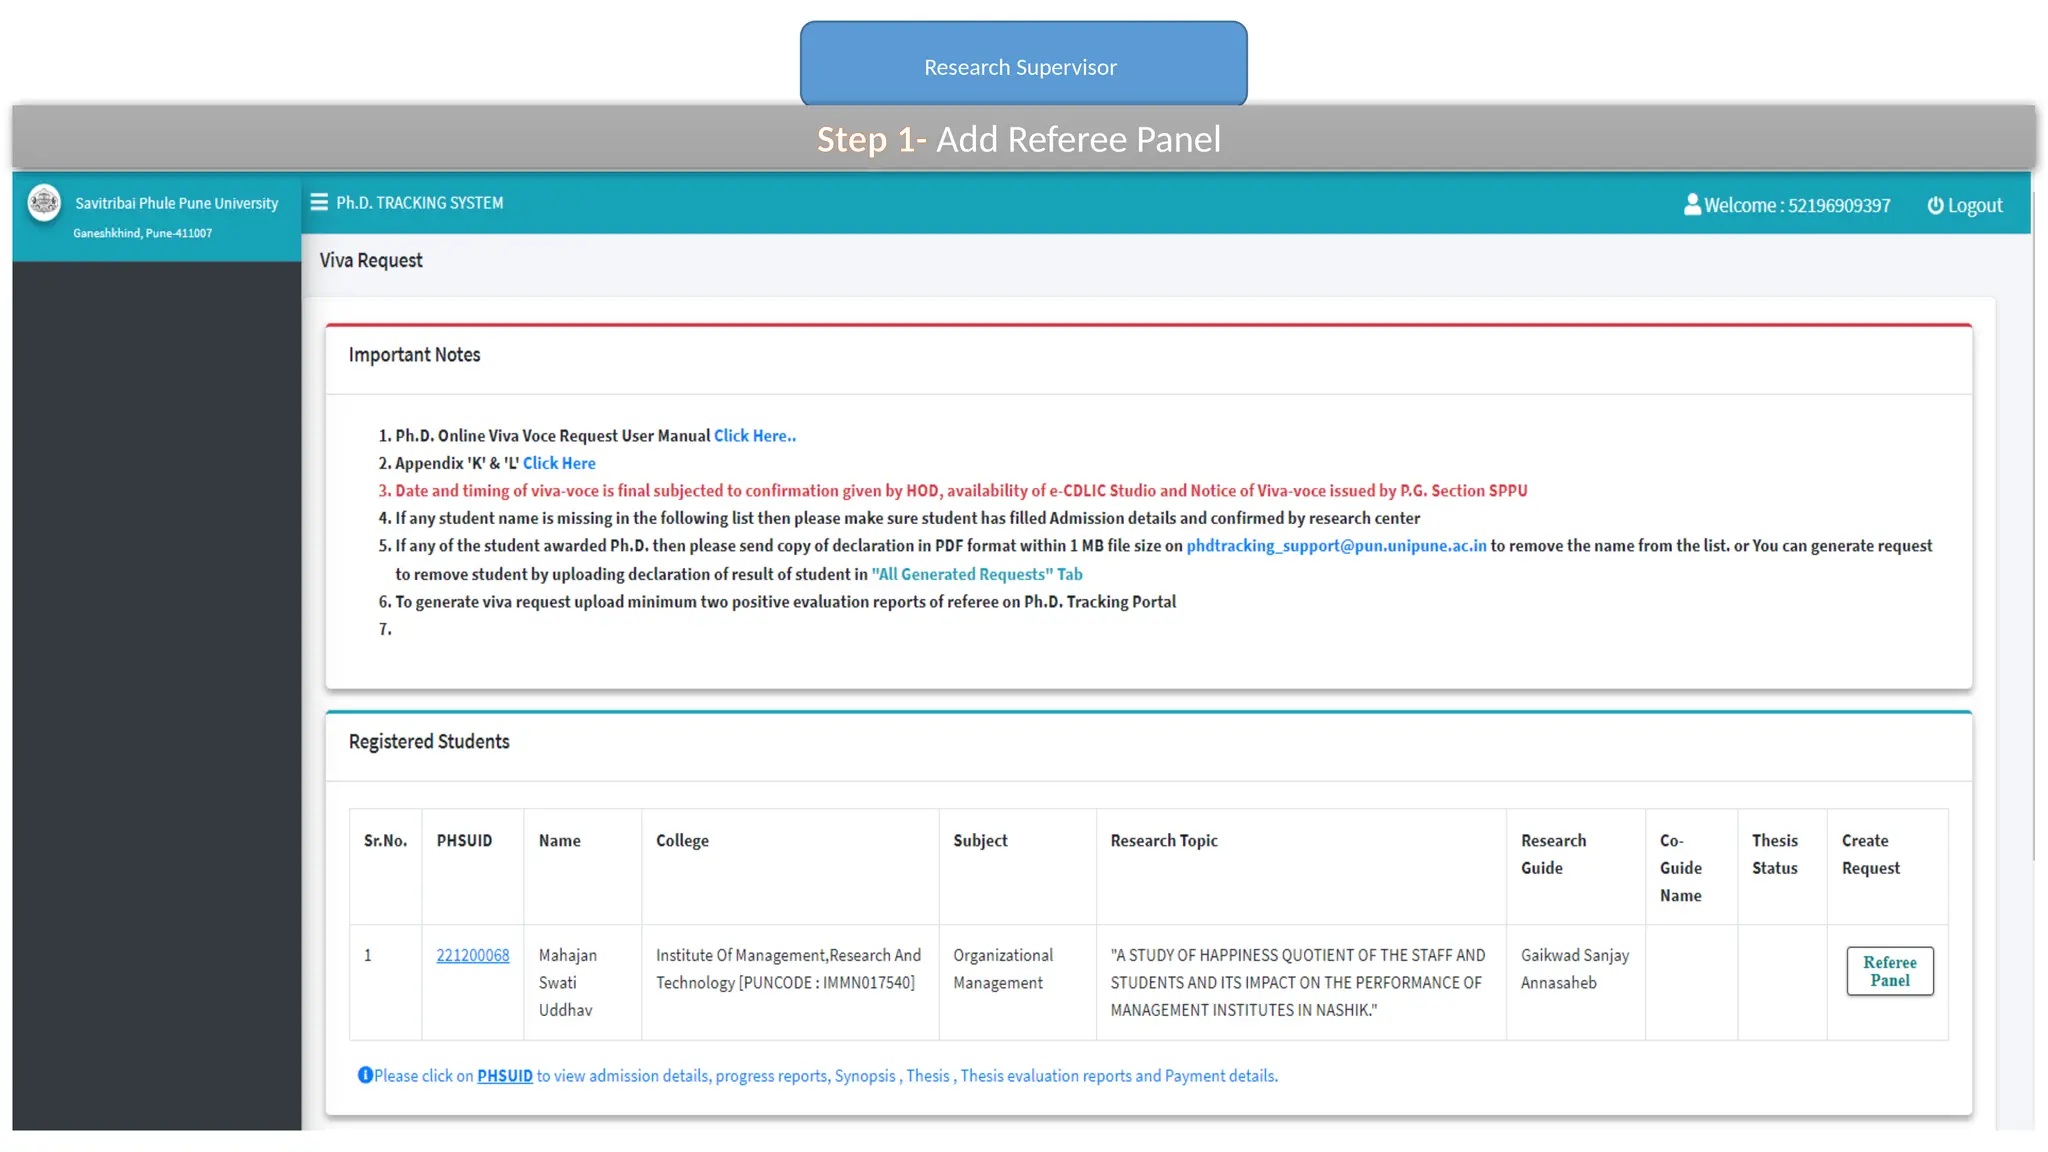The image size is (2048, 1152).
Task: Click Ph.D. TRACKING SYSTEM title
Action: (419, 203)
